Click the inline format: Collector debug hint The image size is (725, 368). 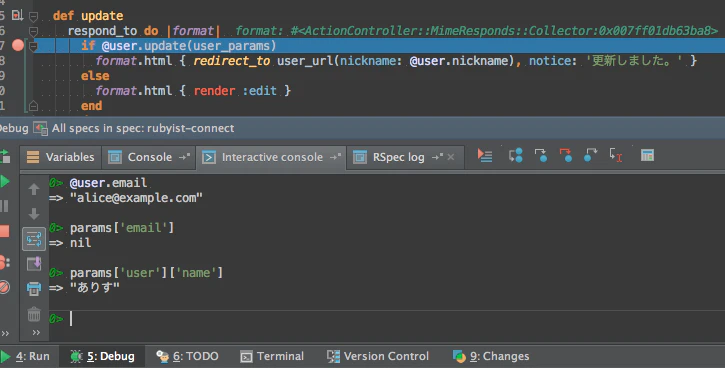tap(477, 31)
